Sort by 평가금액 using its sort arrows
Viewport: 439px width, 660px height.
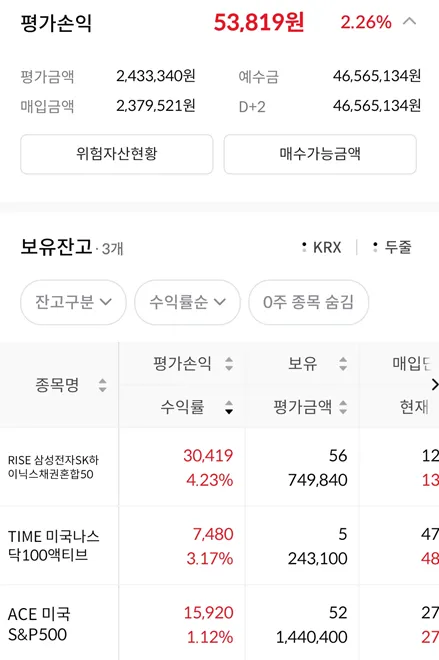pos(343,407)
